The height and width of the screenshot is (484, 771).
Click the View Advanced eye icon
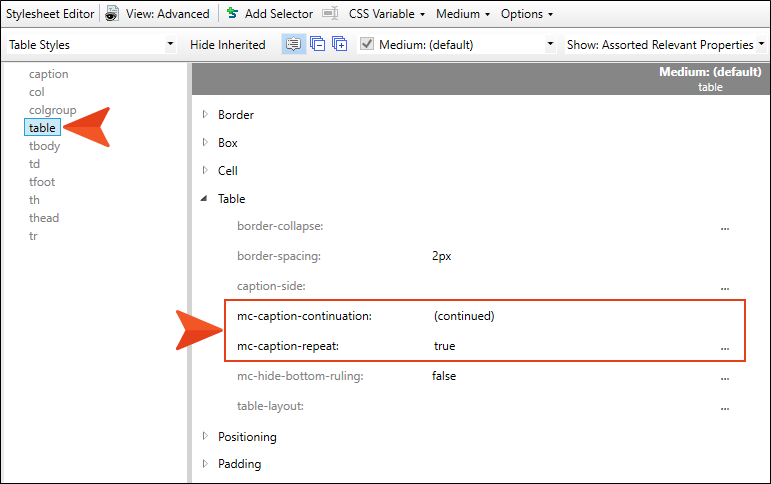[112, 14]
